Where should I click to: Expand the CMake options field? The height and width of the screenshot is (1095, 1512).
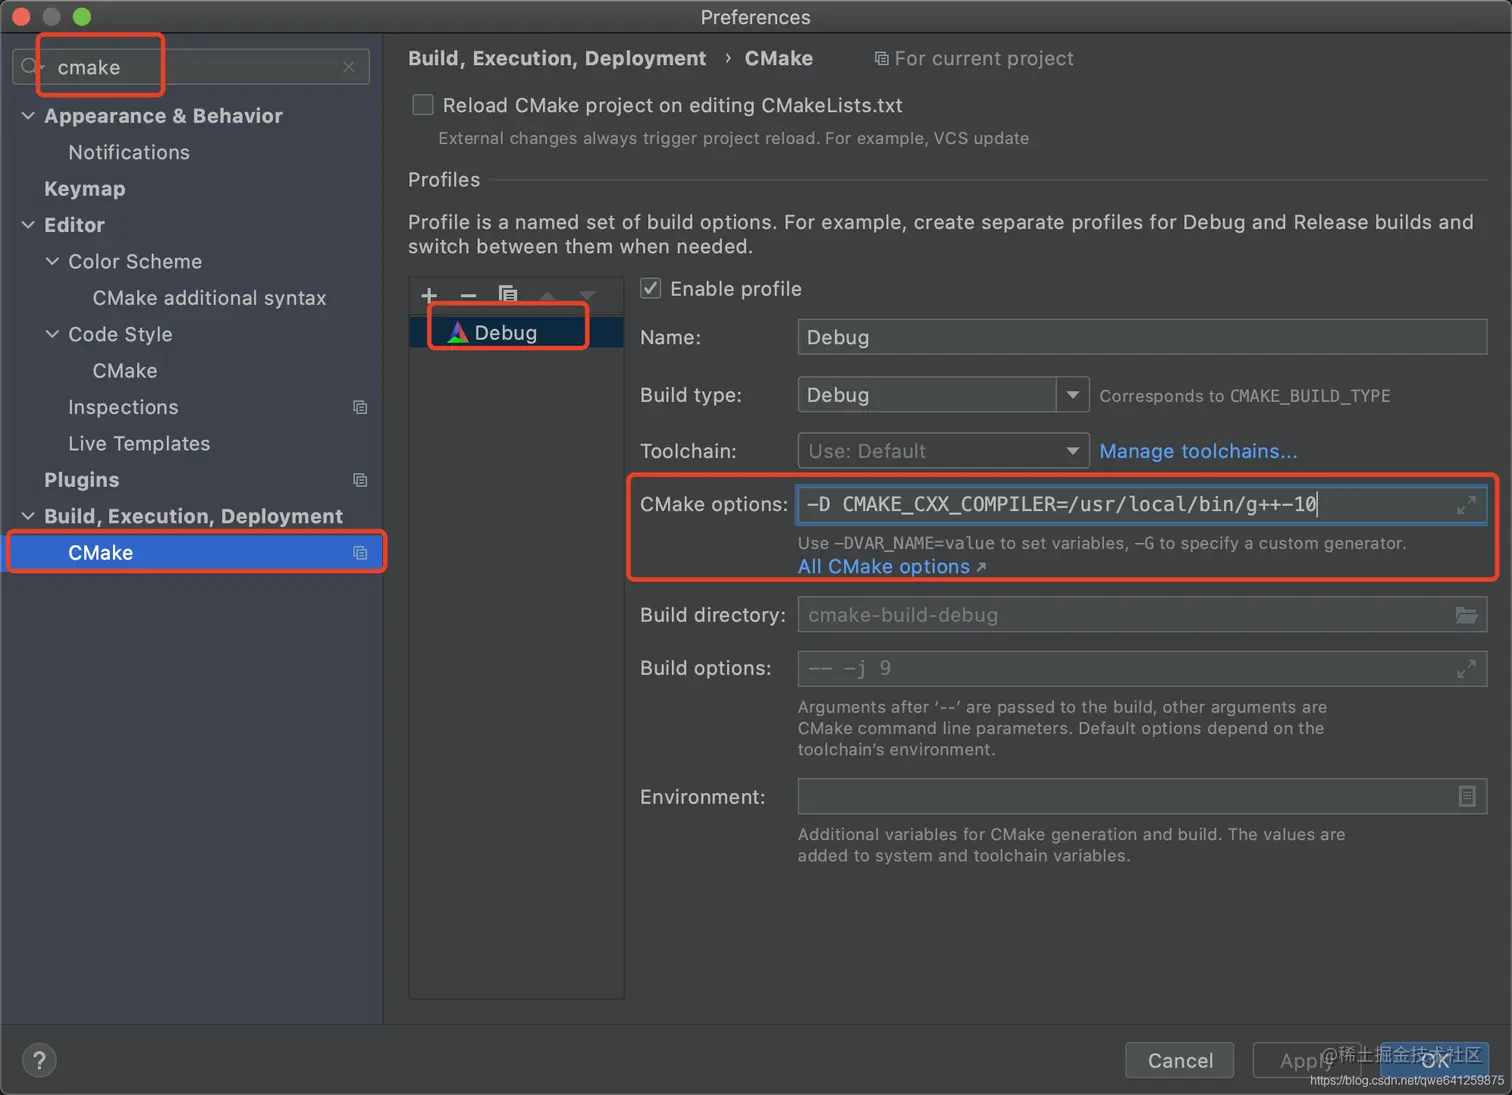click(1466, 505)
